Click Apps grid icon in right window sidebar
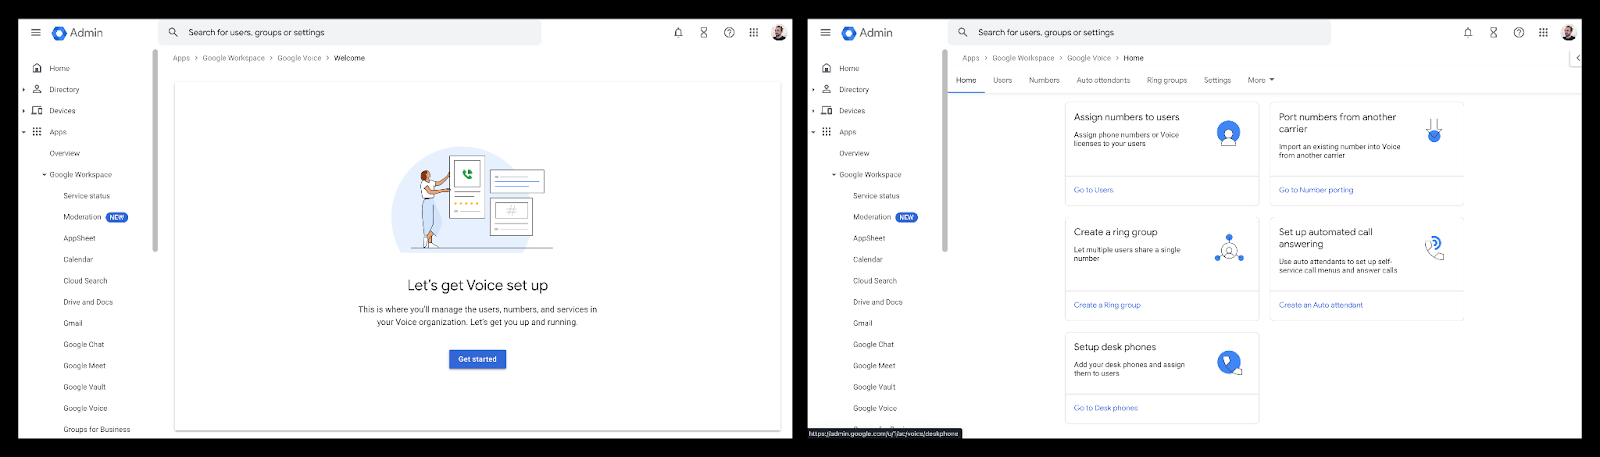The height and width of the screenshot is (457, 1600). click(x=827, y=132)
